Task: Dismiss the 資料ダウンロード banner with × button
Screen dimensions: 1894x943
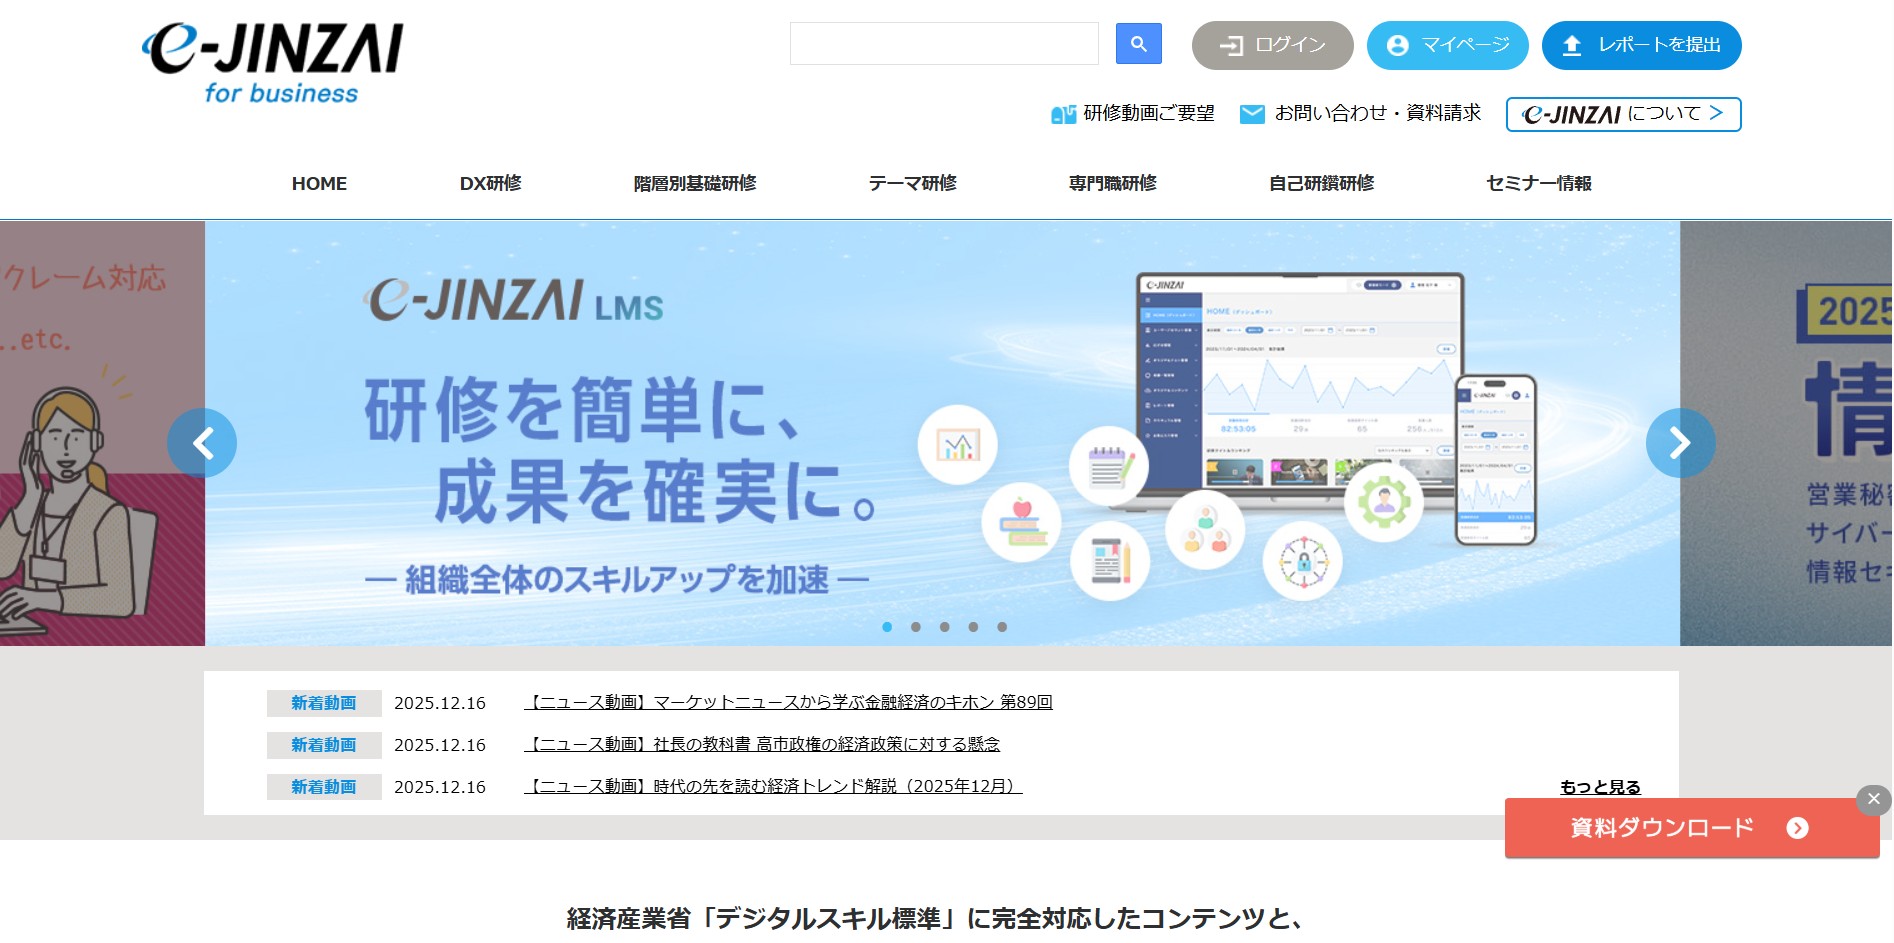Action: tap(1872, 799)
